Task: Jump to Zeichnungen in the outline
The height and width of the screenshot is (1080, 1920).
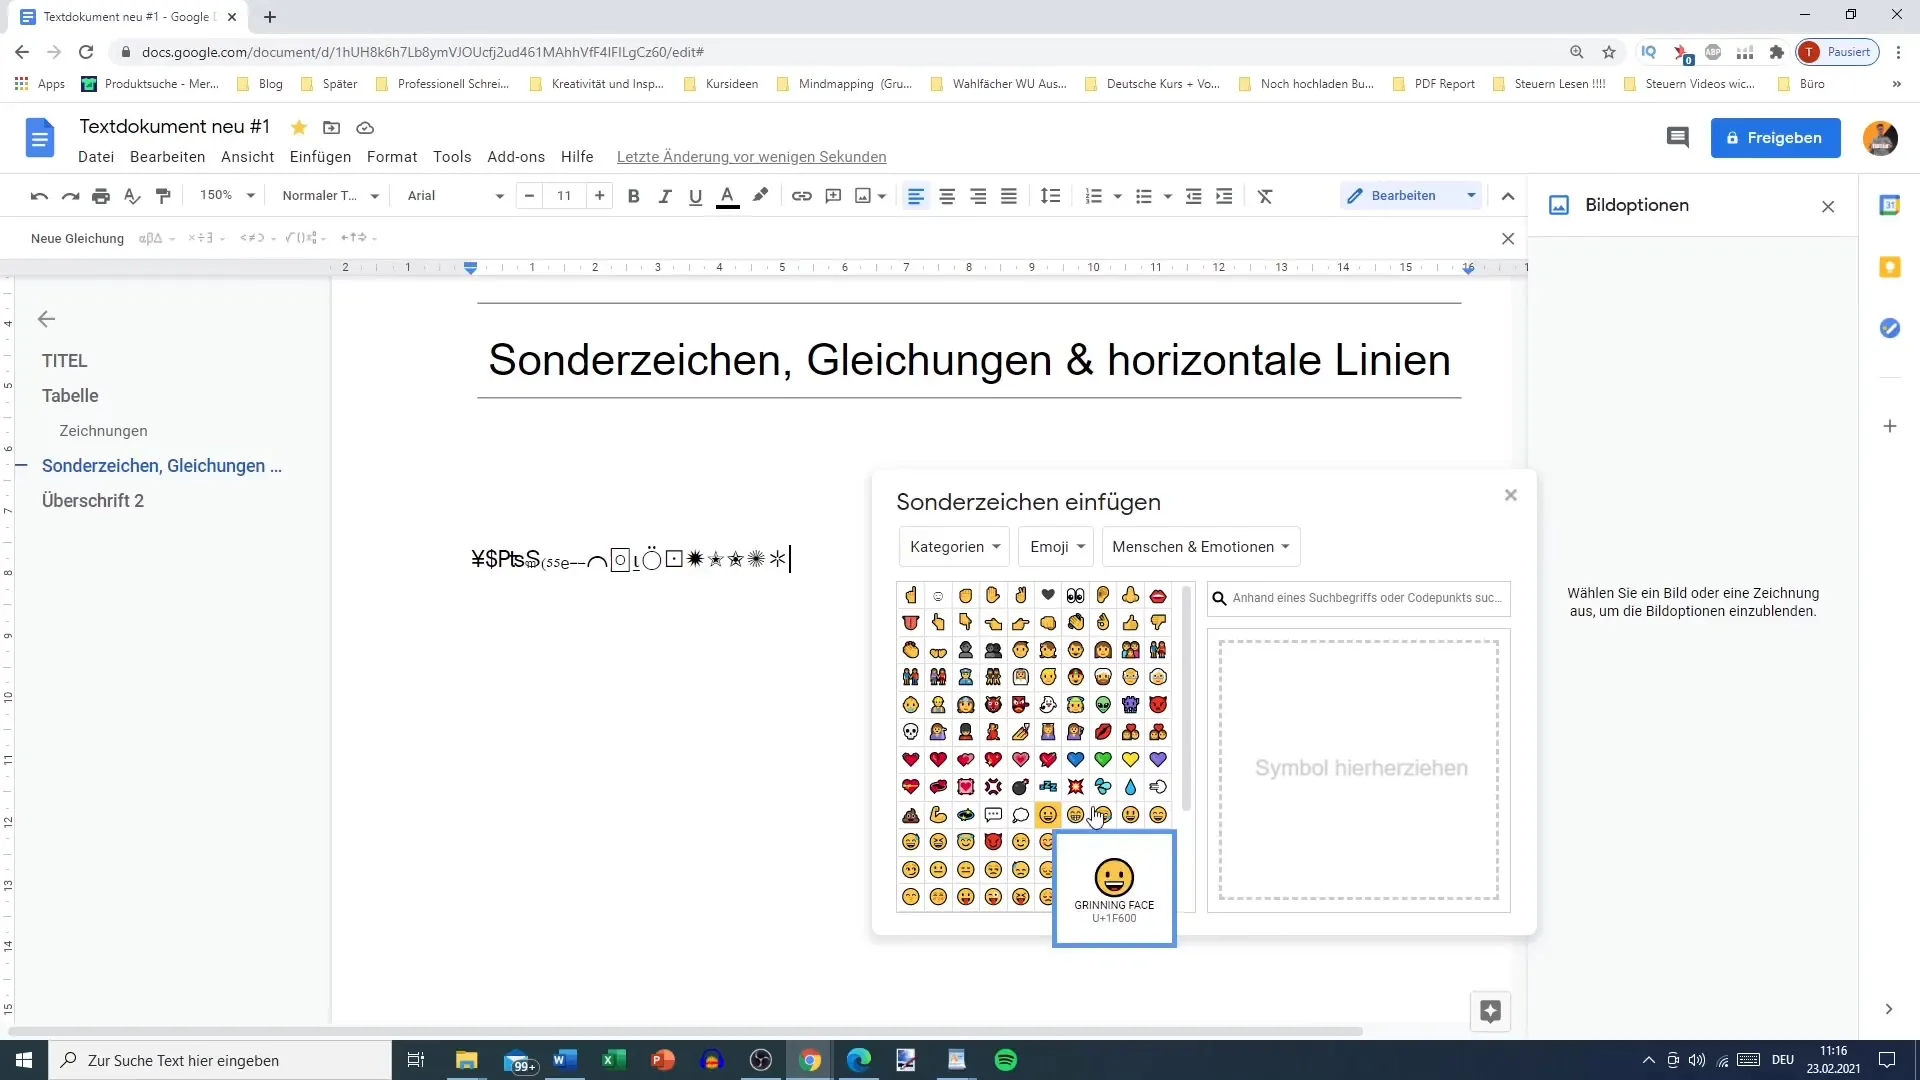Action: tap(103, 431)
